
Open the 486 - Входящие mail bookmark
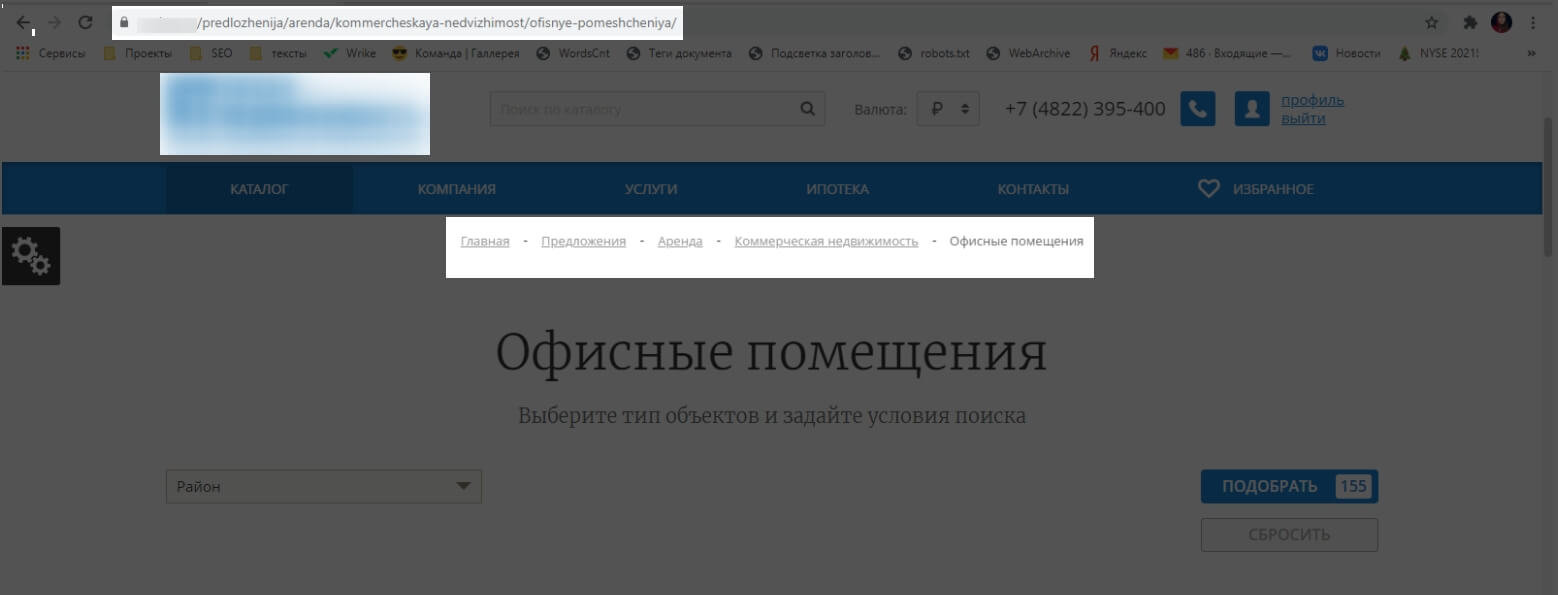(x=1228, y=53)
